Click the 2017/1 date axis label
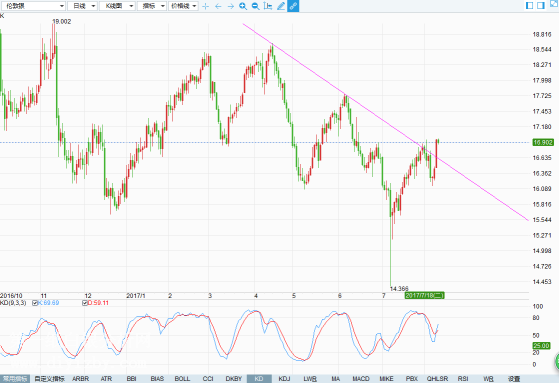The height and width of the screenshot is (383, 559). tap(136, 296)
